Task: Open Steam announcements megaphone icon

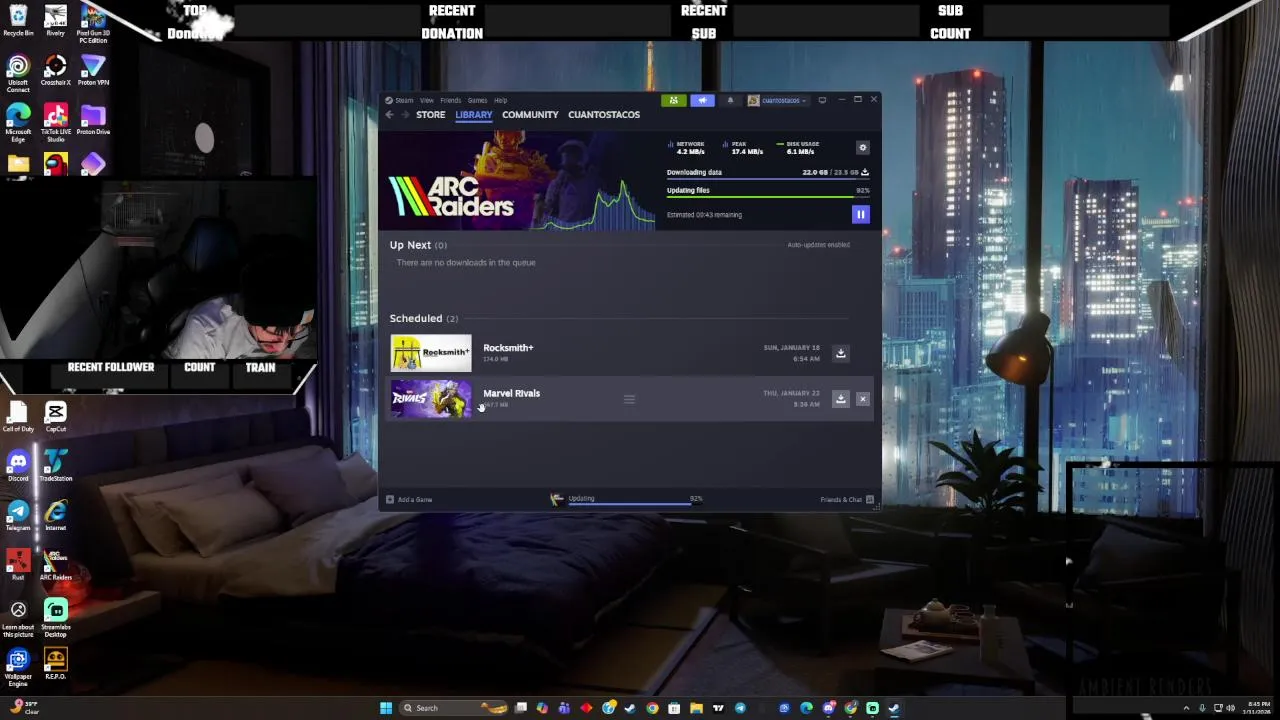Action: pyautogui.click(x=702, y=100)
